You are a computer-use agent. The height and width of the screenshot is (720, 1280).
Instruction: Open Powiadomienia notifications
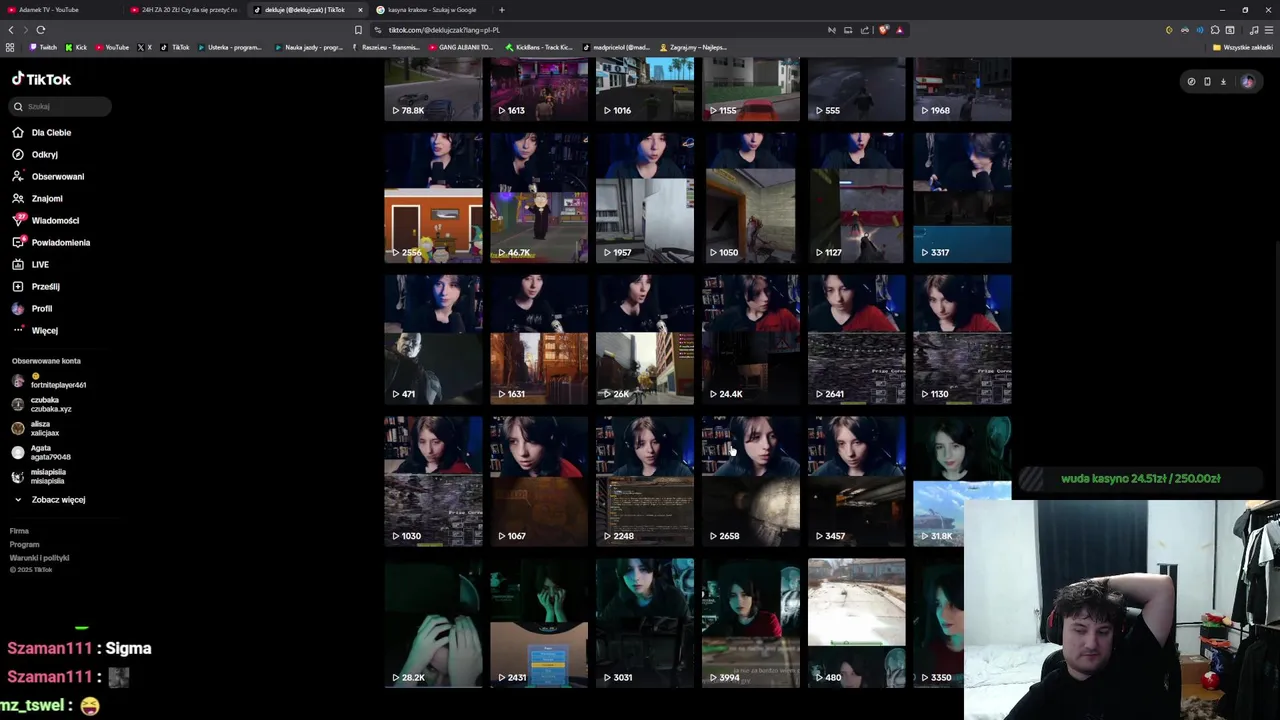(x=51, y=242)
